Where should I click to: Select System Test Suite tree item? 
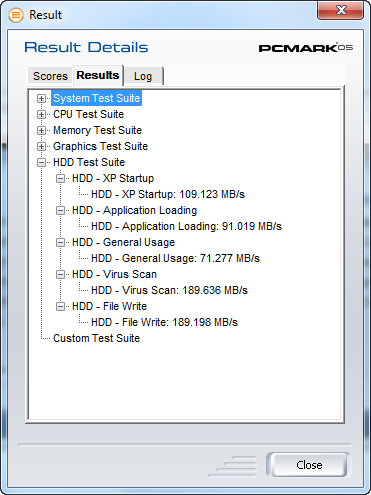tap(97, 98)
